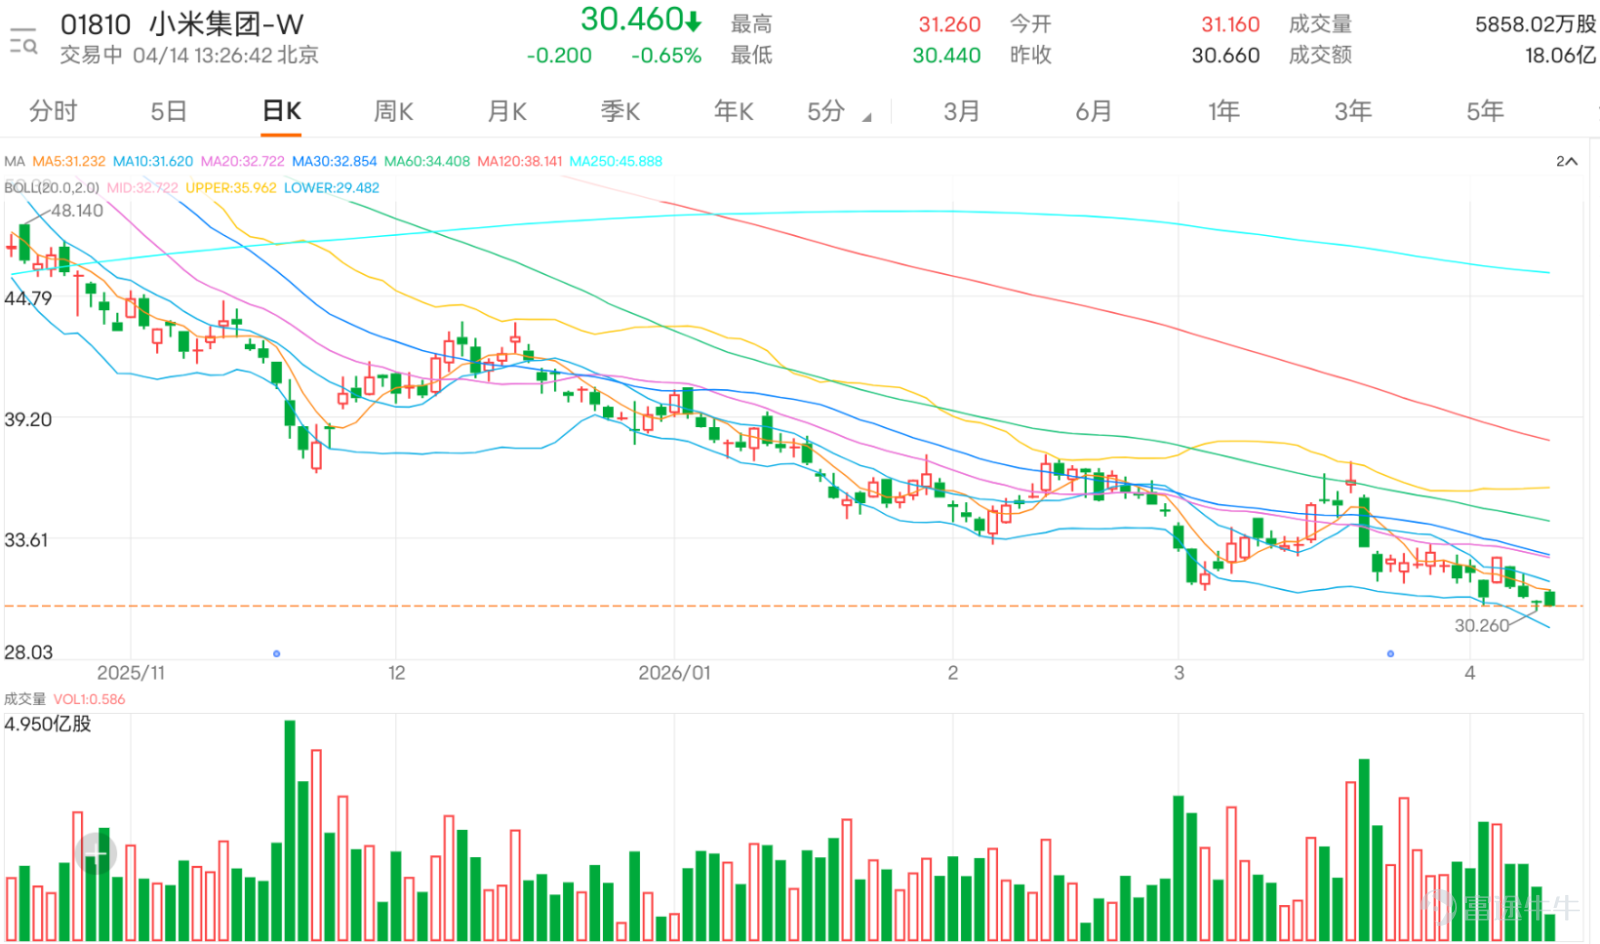Select the 年K tab

click(733, 111)
